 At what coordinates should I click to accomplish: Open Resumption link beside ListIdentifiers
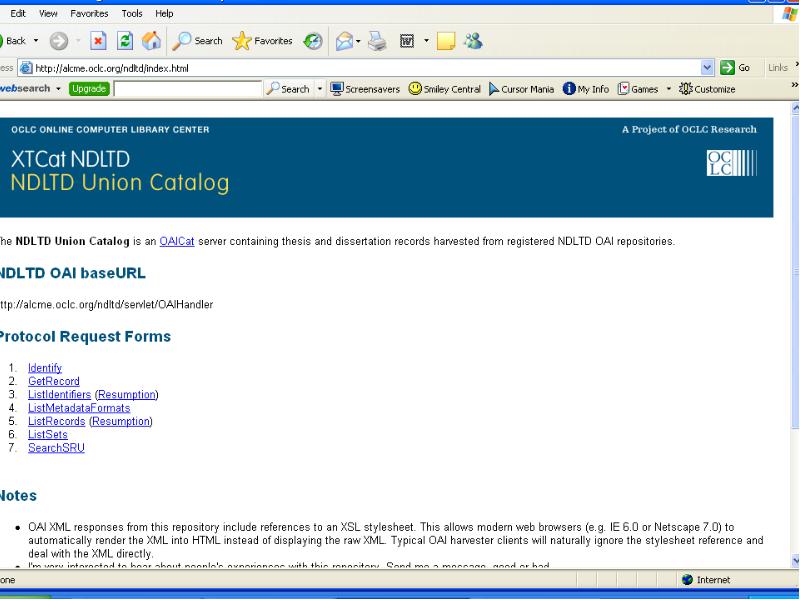(127, 394)
